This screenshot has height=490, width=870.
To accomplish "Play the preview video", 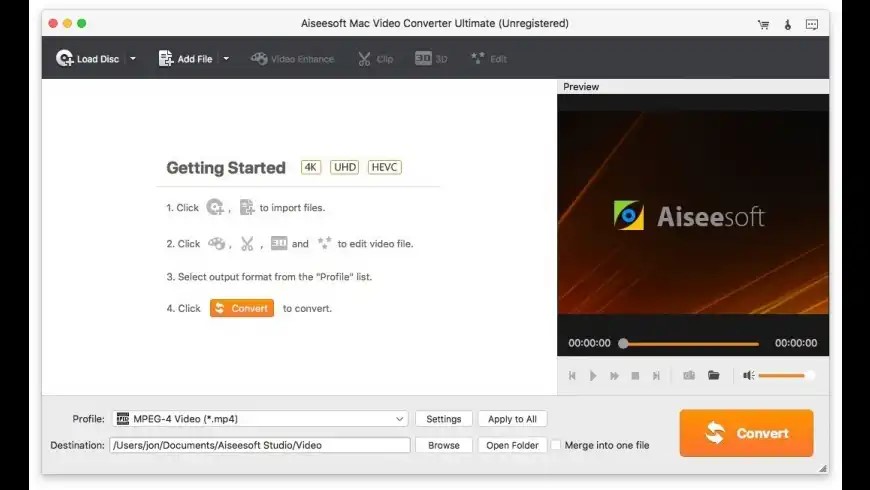I will tap(593, 376).
